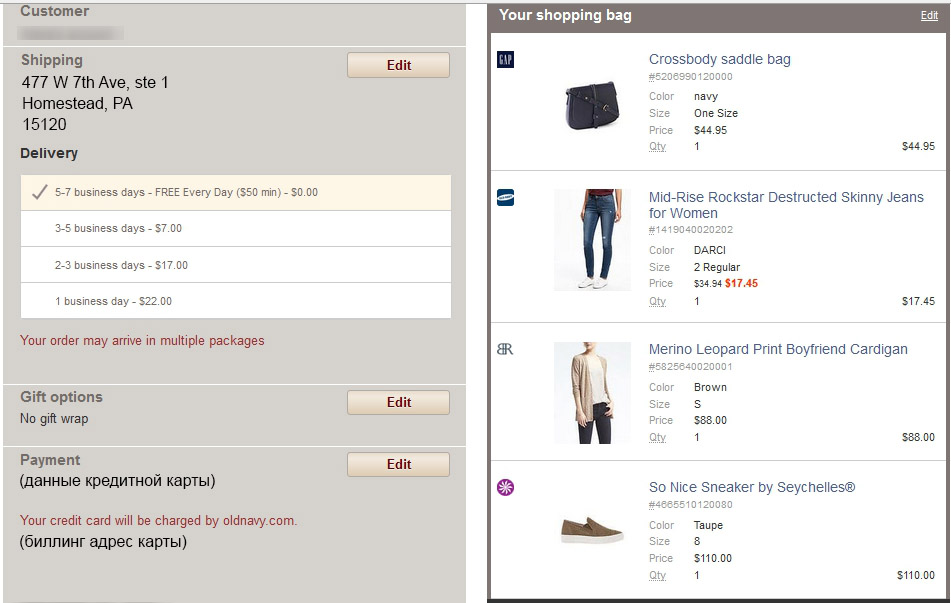Edit the Shipping address
The height and width of the screenshot is (603, 951).
pos(398,65)
